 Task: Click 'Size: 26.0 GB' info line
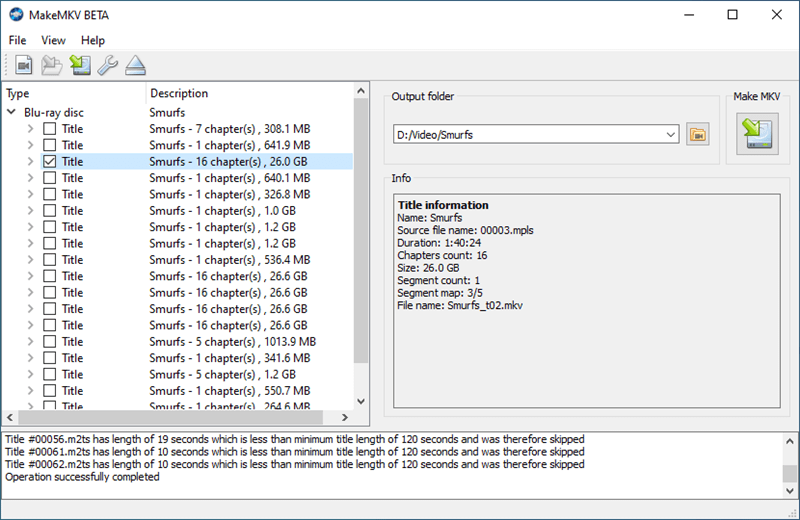[428, 268]
